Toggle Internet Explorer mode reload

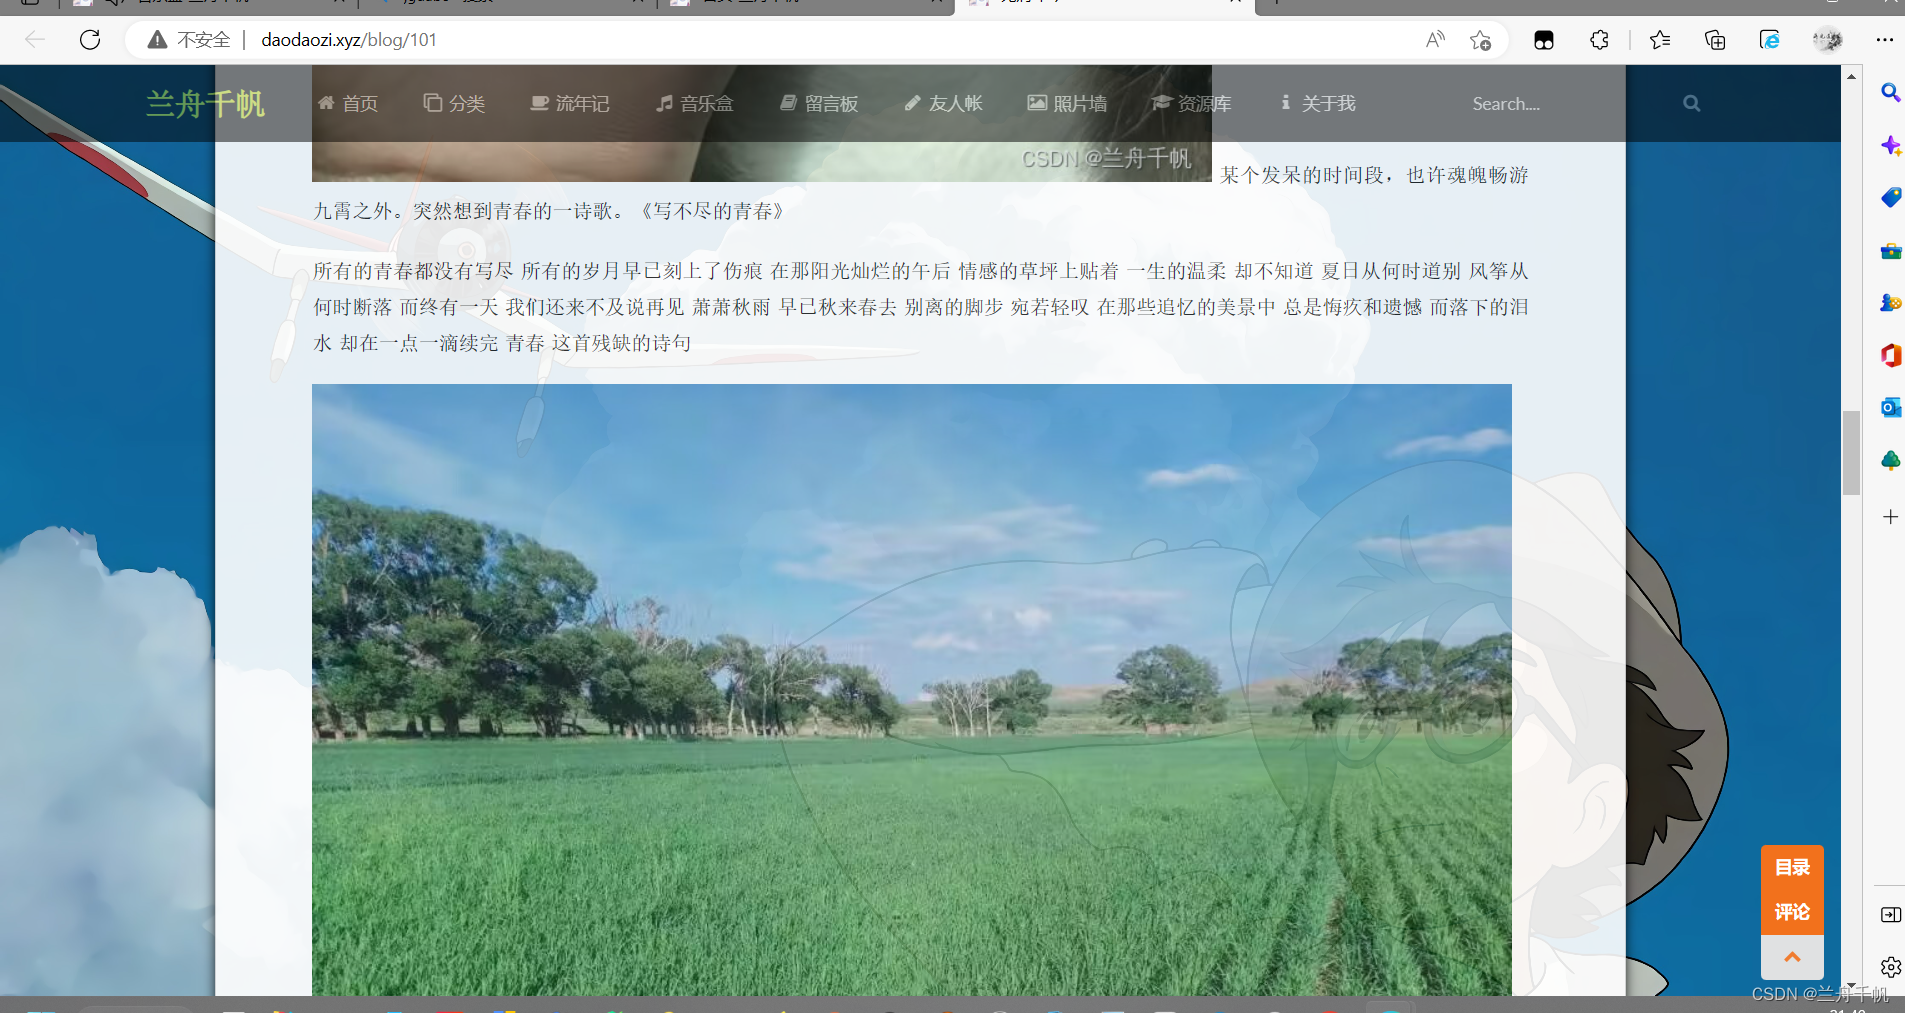click(1771, 40)
